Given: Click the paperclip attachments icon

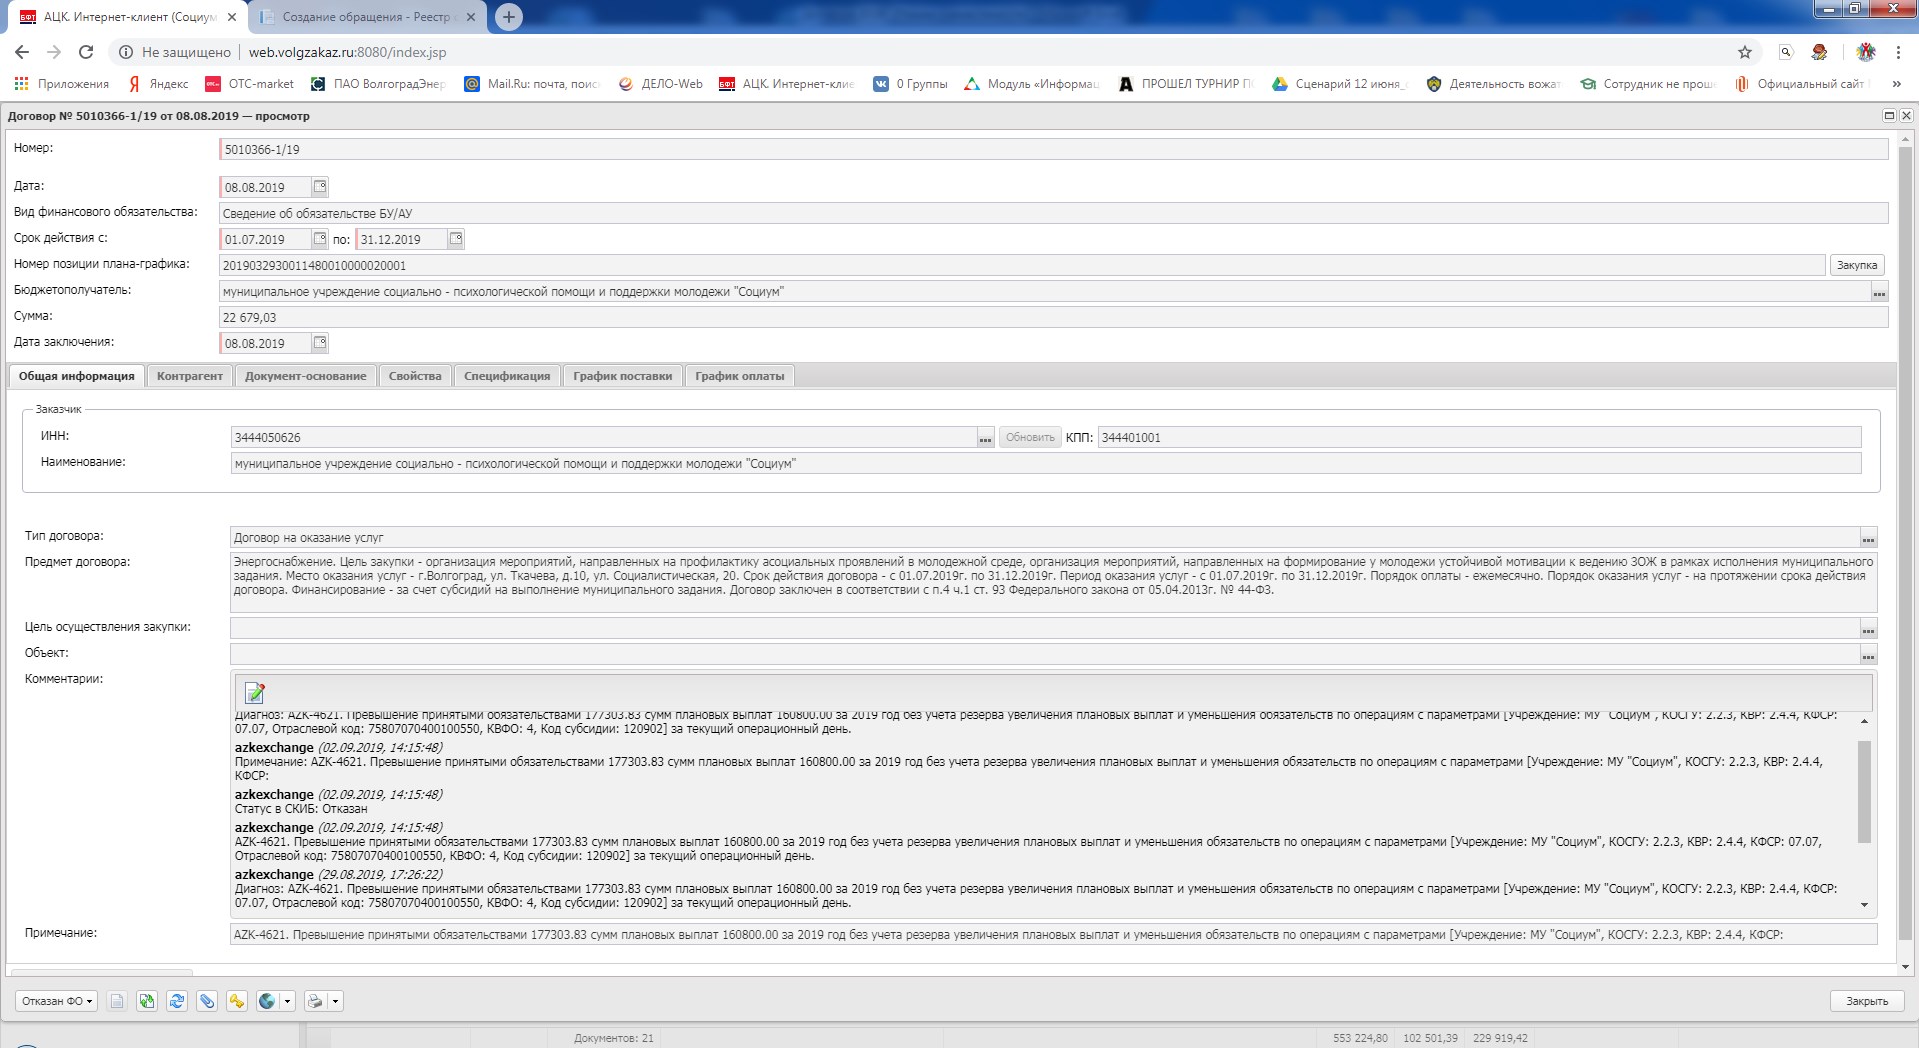Looking at the screenshot, I should pos(207,1001).
